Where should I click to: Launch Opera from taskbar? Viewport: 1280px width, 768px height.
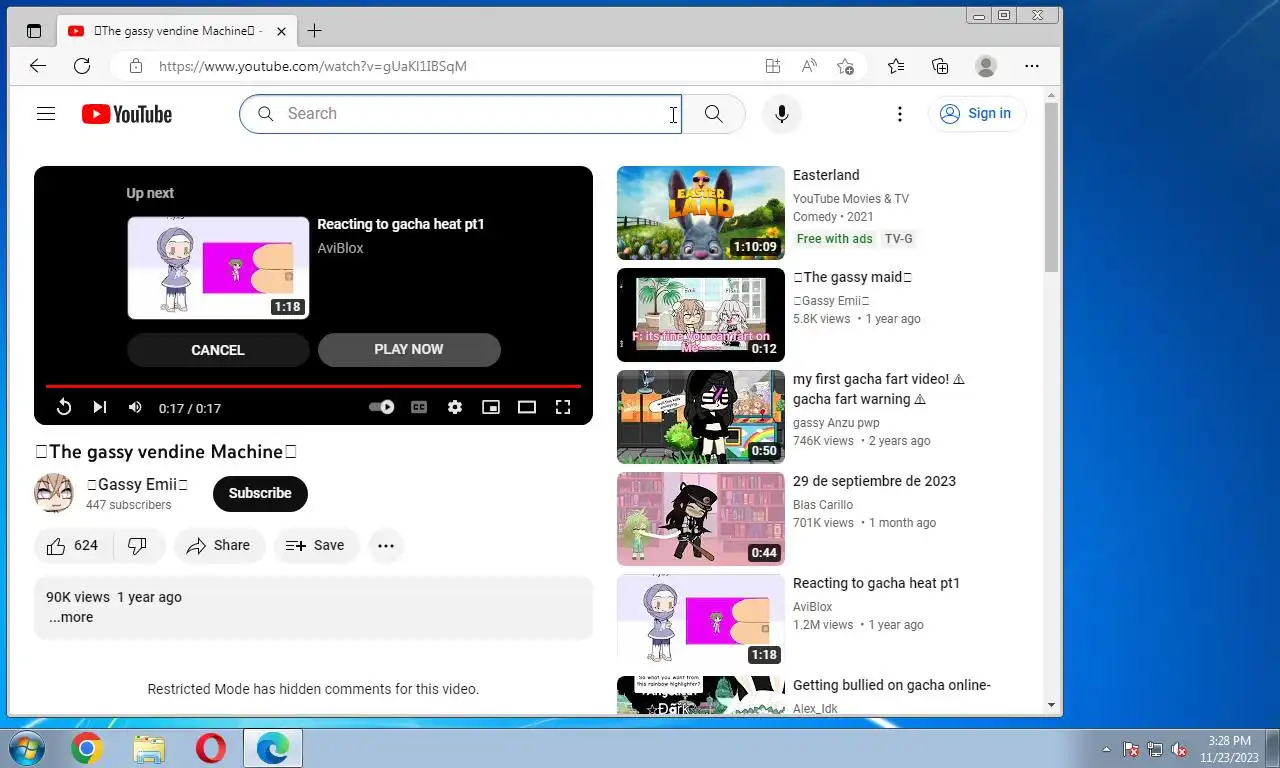(x=210, y=748)
